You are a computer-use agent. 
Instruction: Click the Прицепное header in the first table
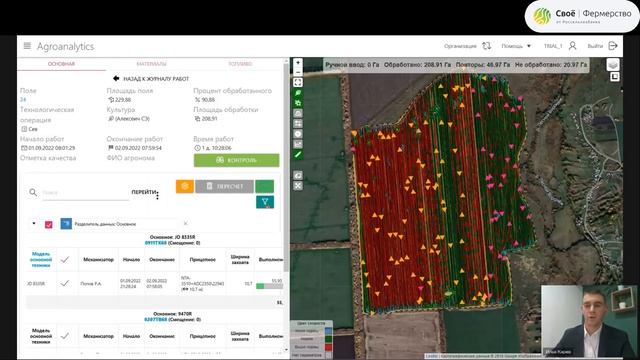tap(202, 260)
